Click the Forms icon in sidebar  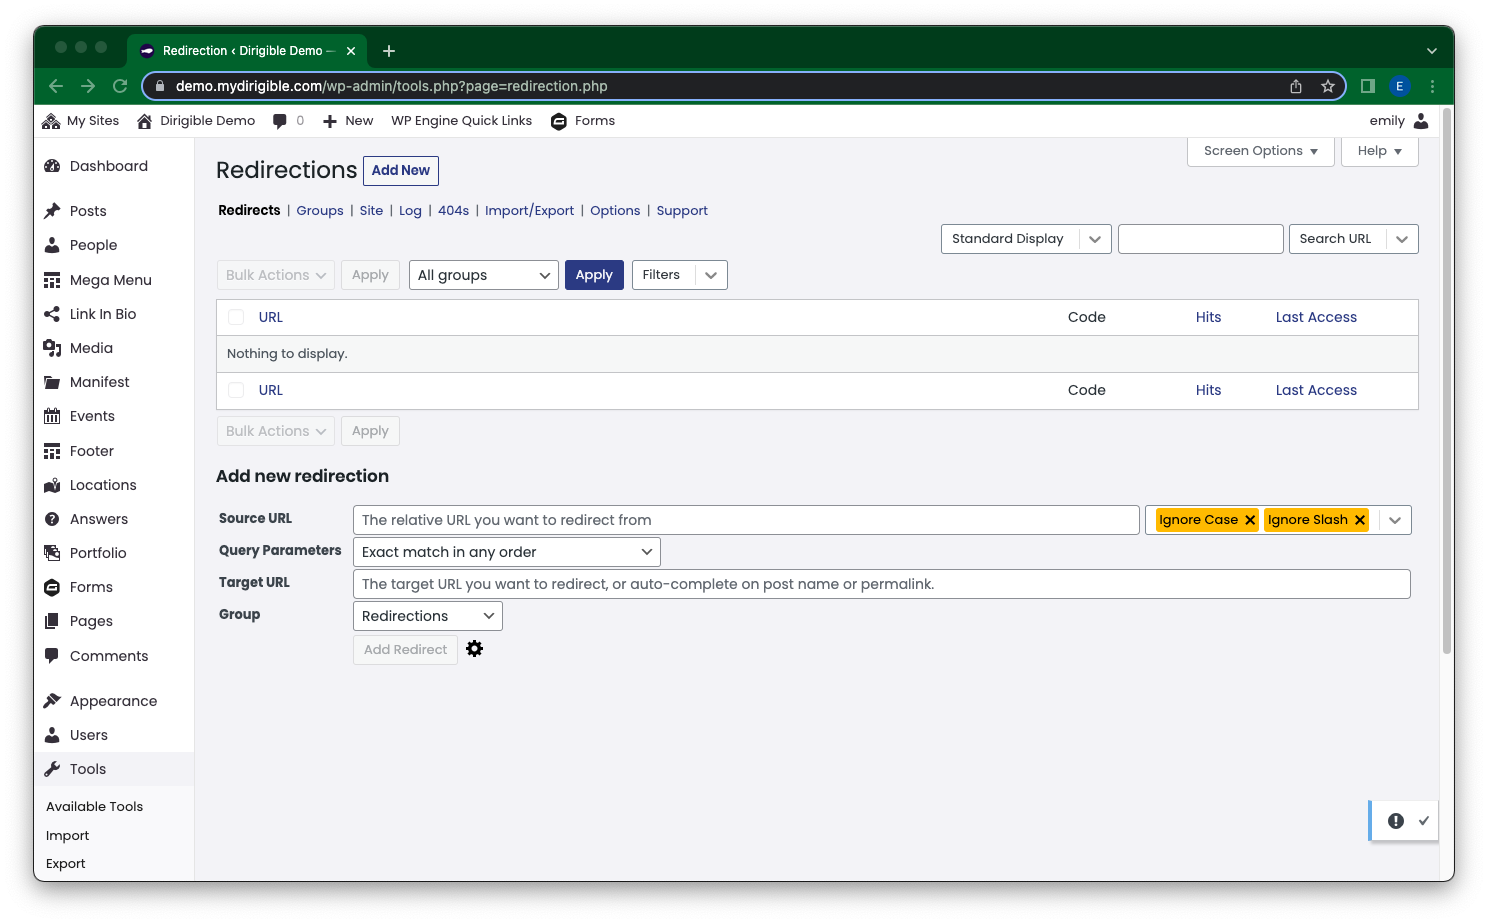tap(52, 587)
